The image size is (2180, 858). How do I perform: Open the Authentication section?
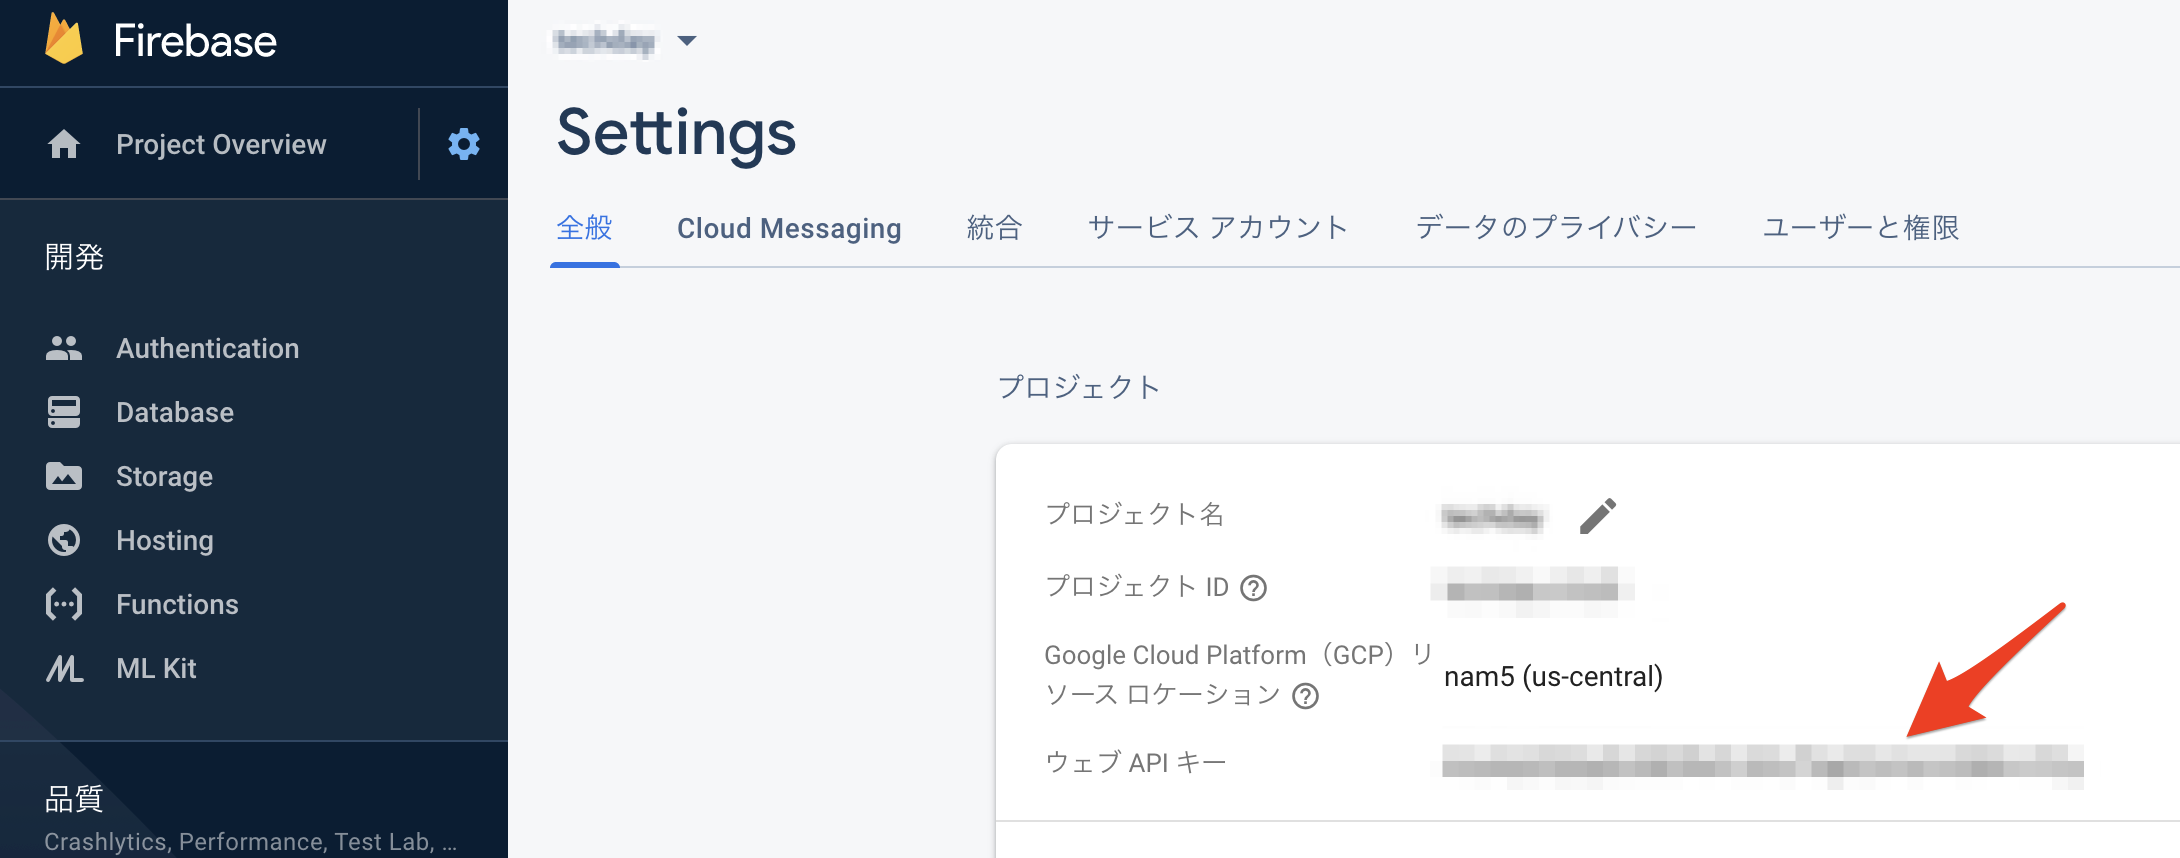click(x=207, y=348)
